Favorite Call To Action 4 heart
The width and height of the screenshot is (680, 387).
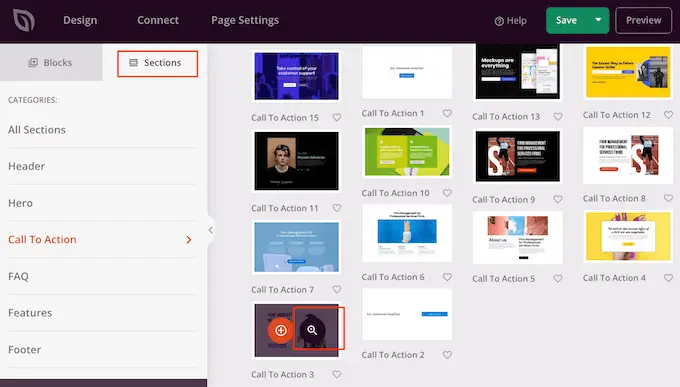(x=668, y=278)
